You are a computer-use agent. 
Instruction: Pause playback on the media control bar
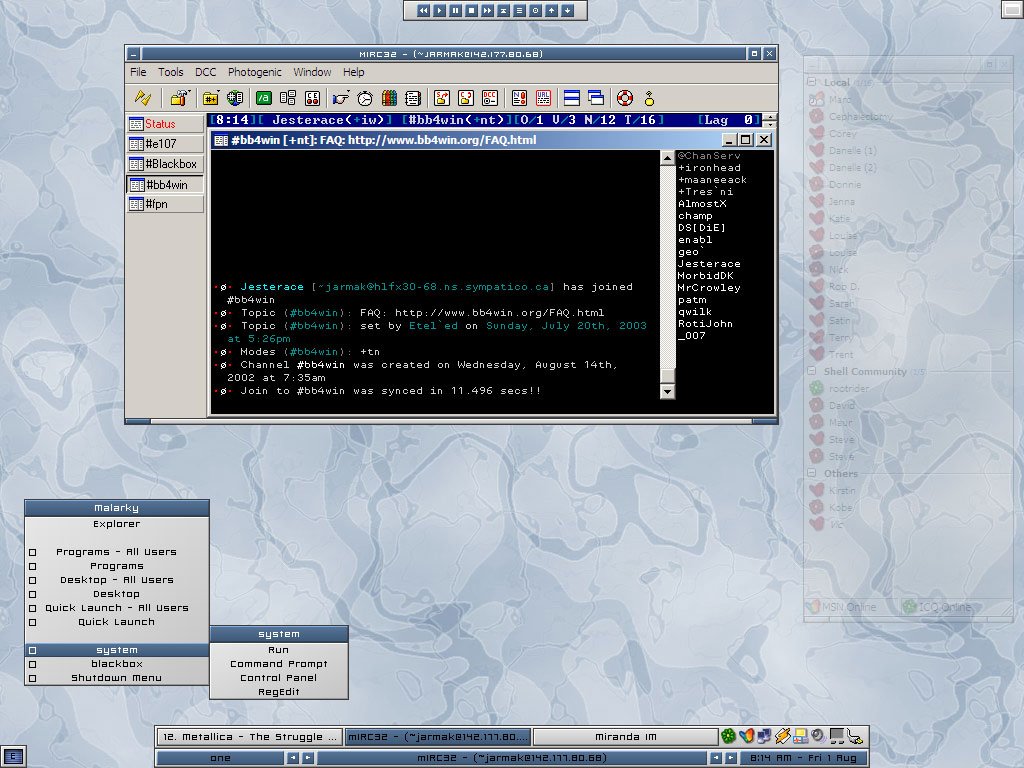(455, 10)
